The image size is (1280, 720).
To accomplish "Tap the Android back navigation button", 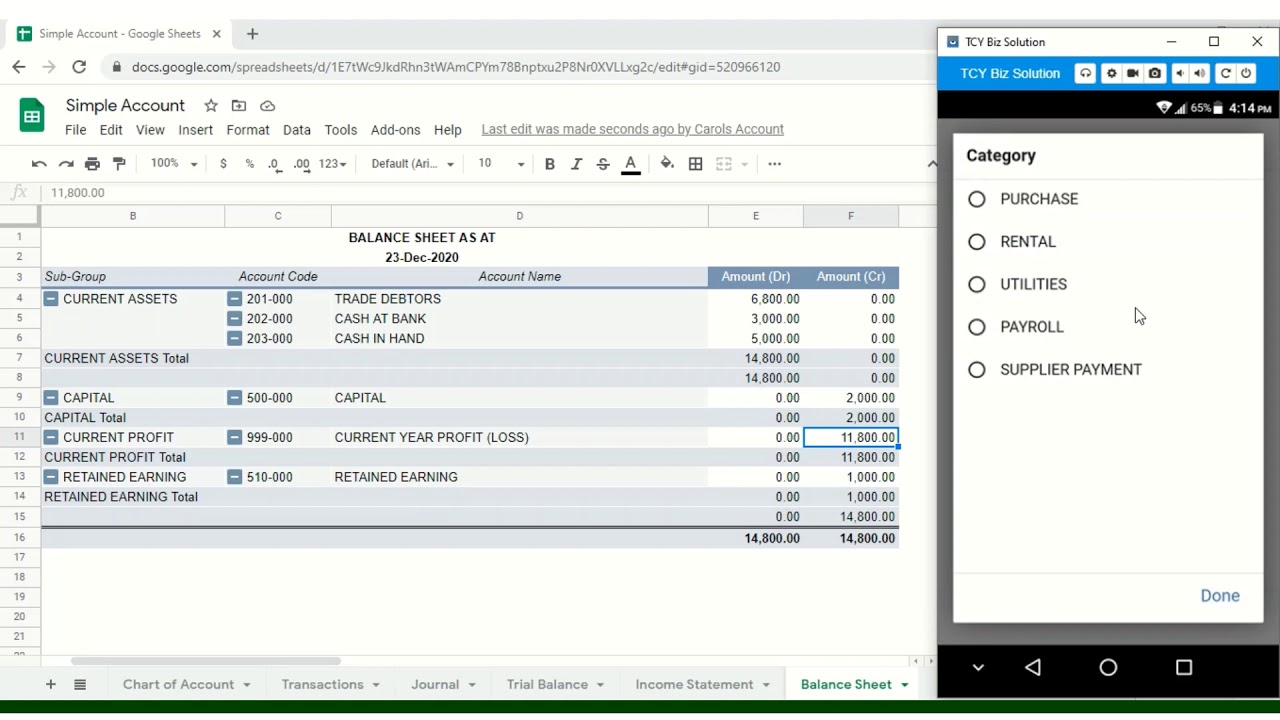I will 1033,667.
